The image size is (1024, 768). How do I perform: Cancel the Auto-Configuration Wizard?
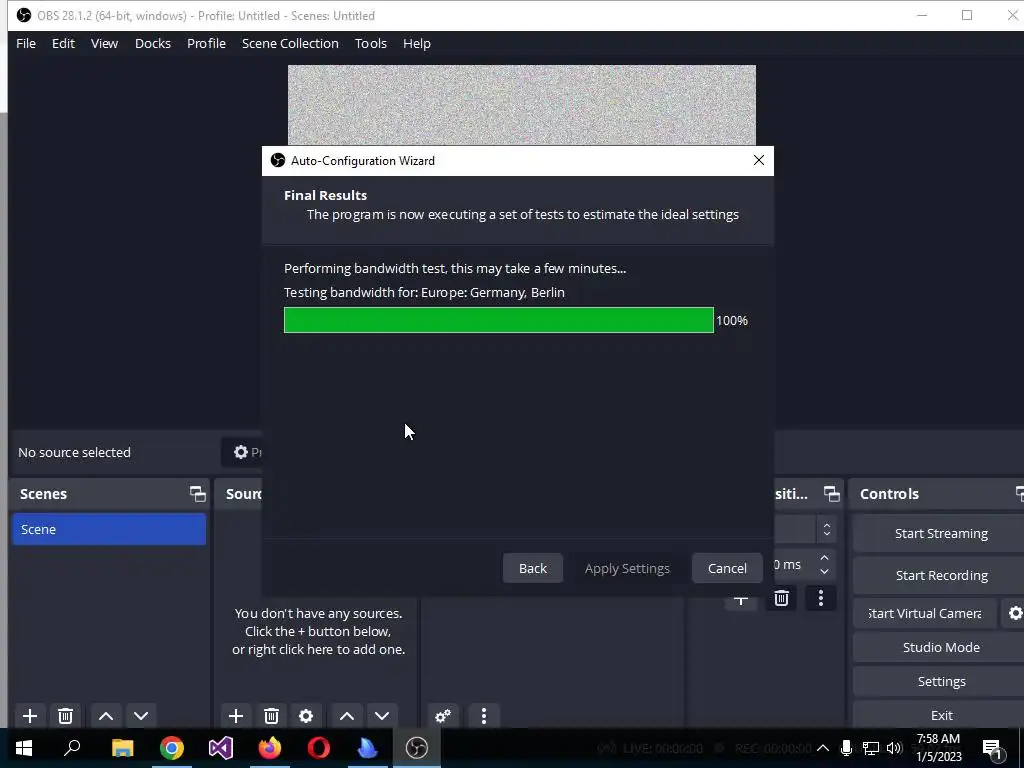(727, 568)
